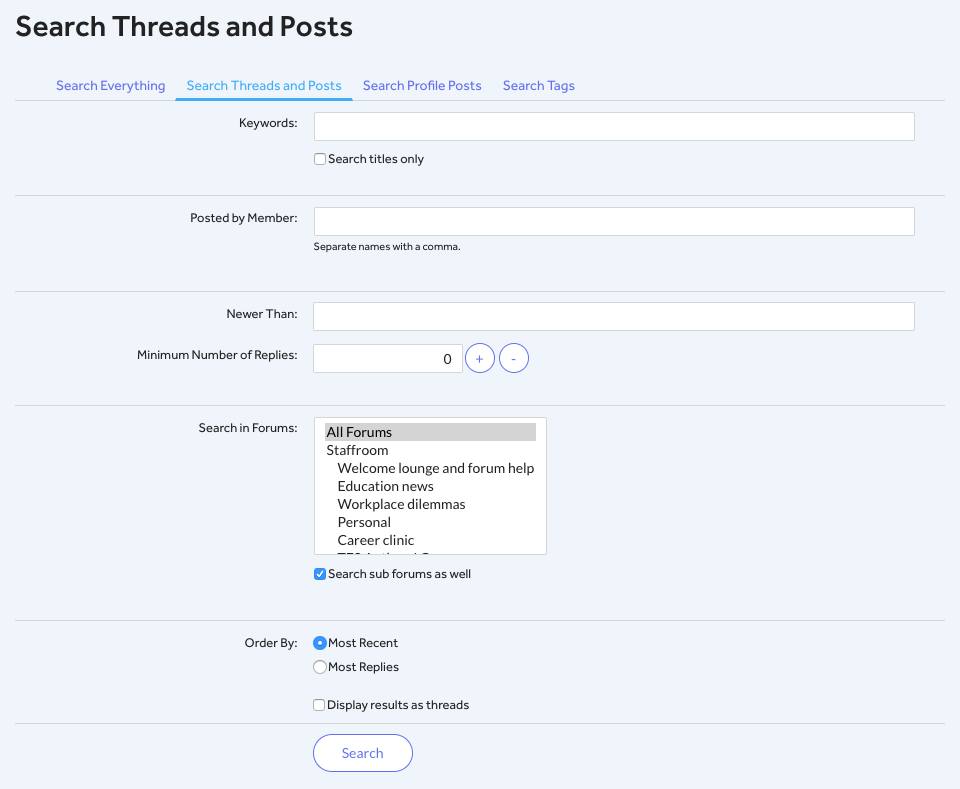This screenshot has height=789, width=960.
Task: Select Workplace dilemmas forum
Action: click(430, 504)
